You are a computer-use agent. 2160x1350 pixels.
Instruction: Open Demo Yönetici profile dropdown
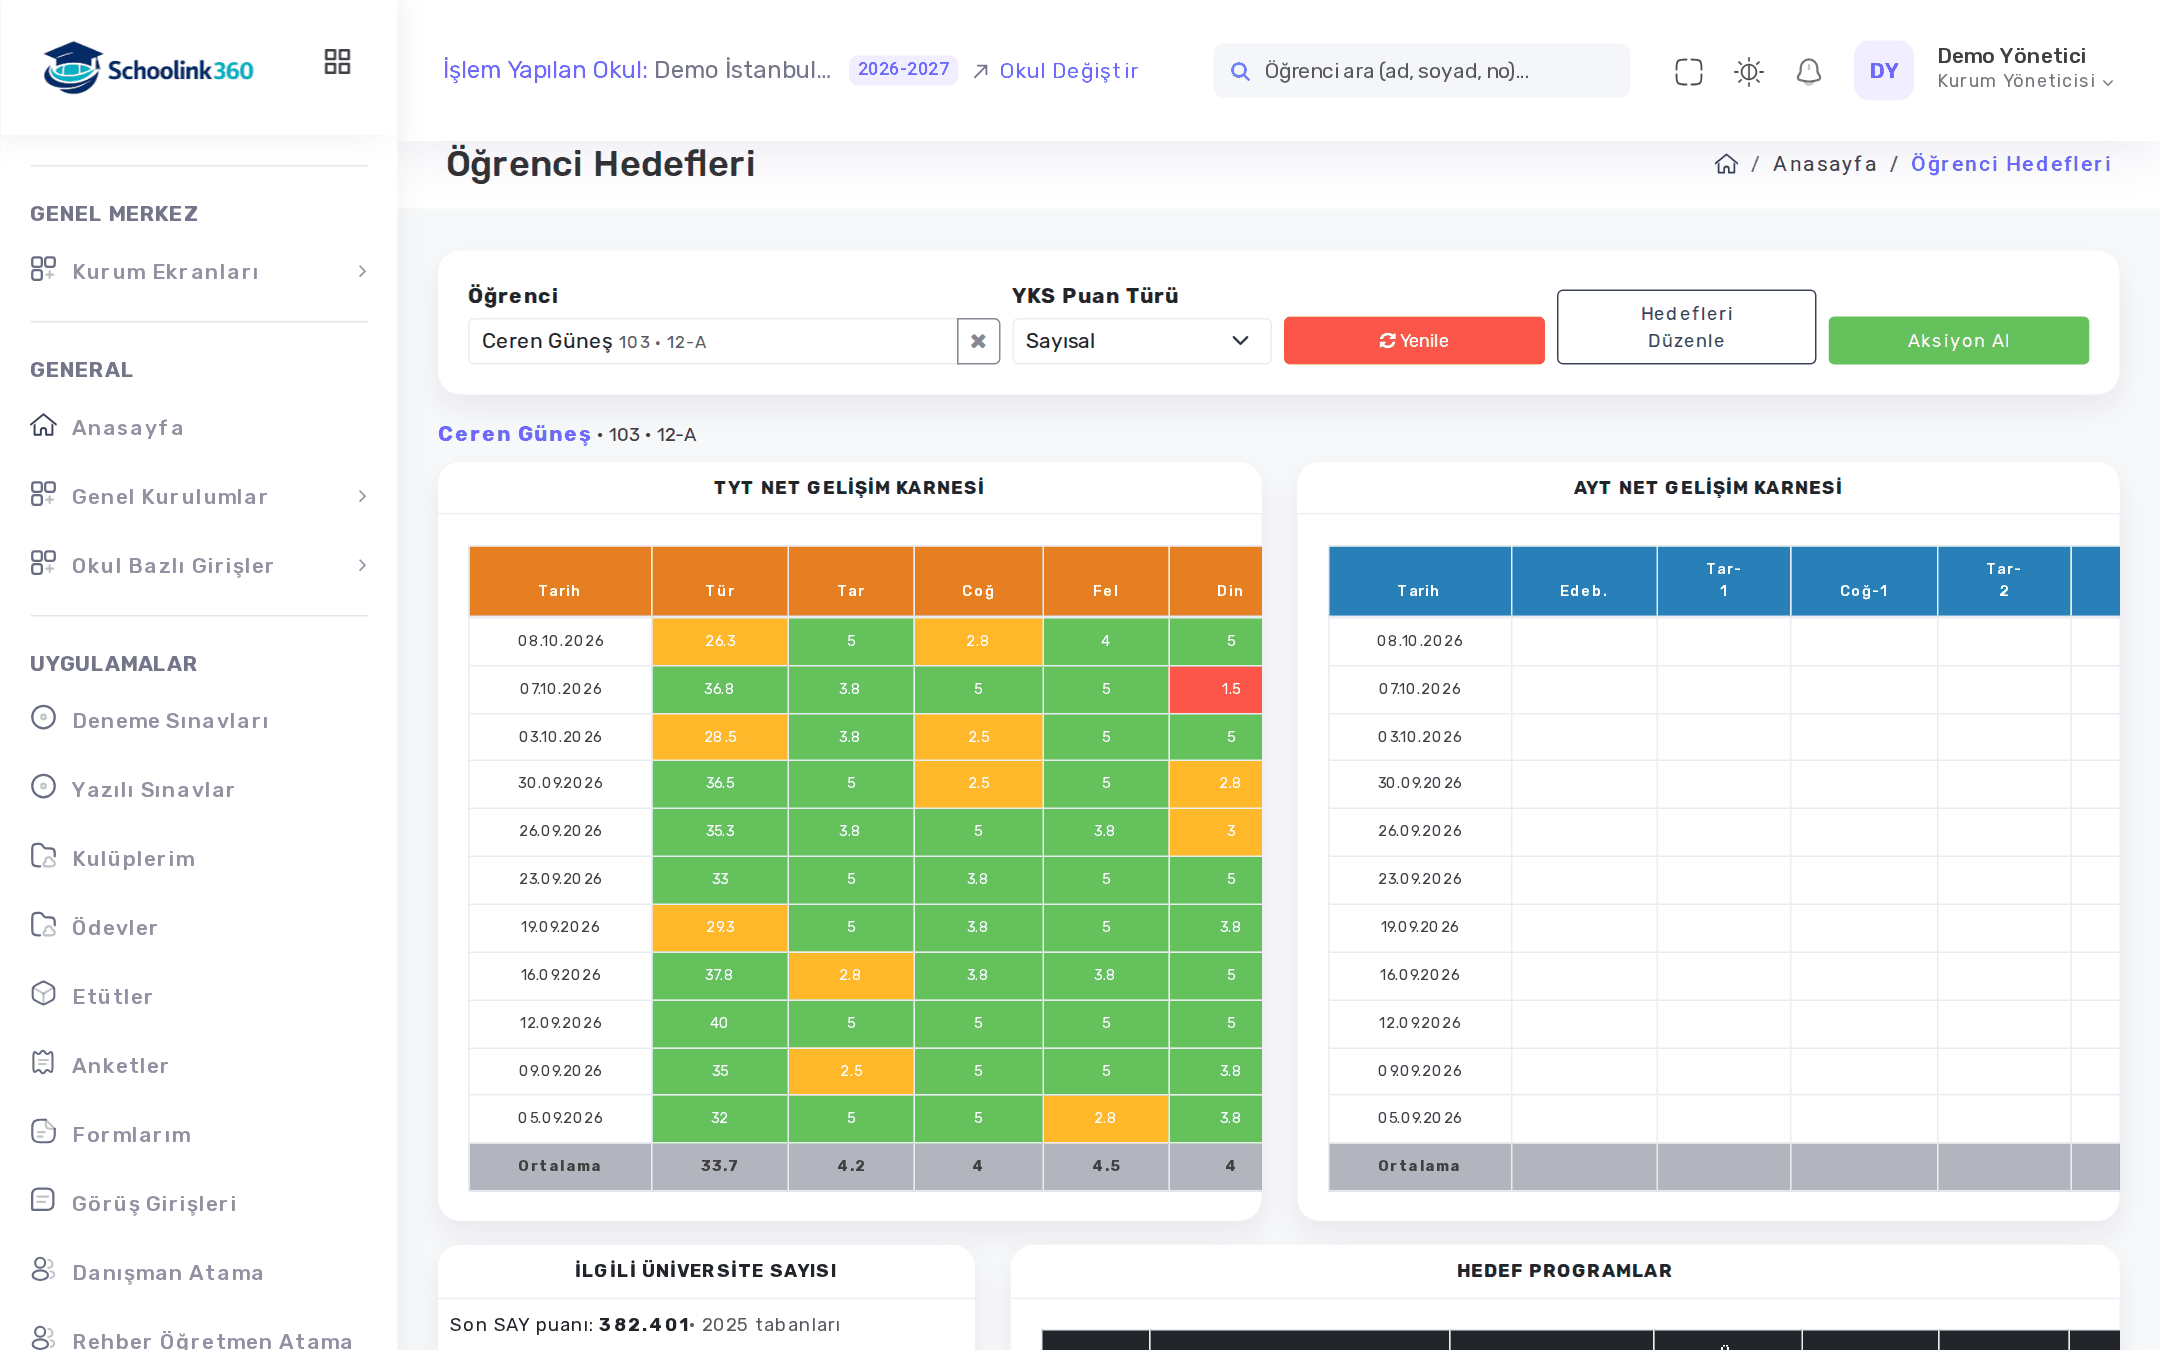tap(2024, 68)
